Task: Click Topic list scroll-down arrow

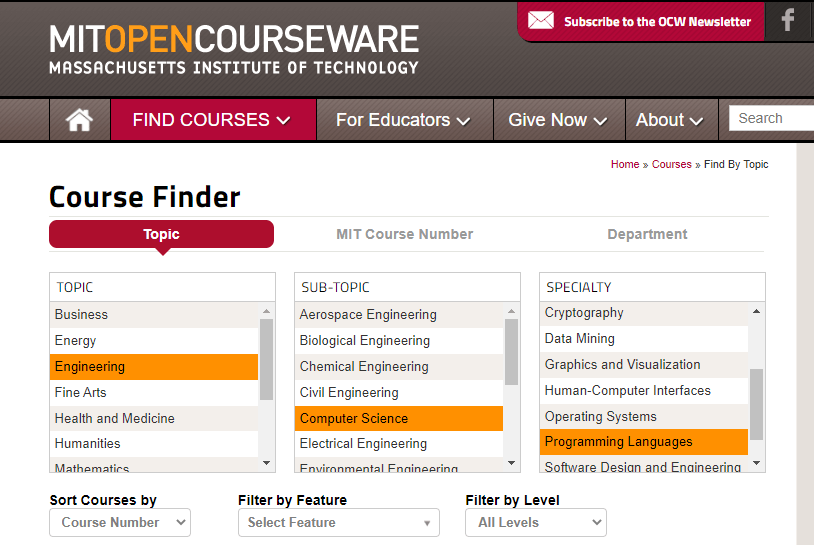Action: [266, 463]
